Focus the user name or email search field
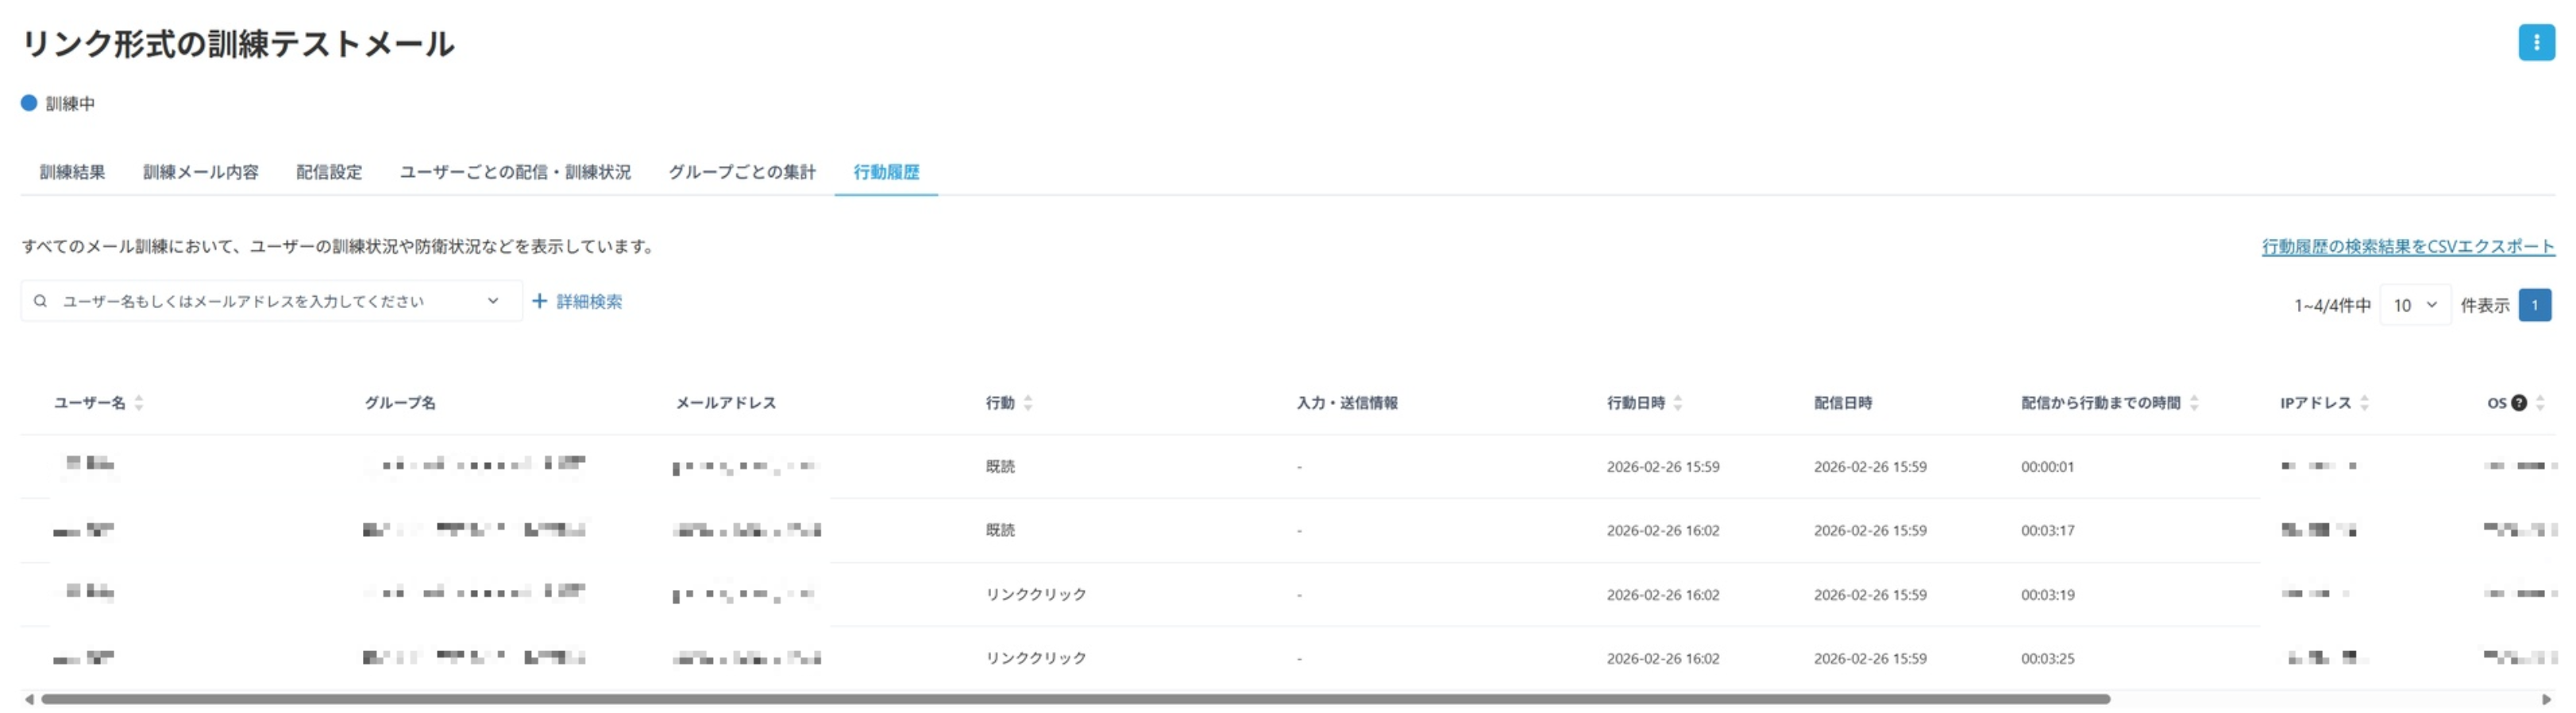The width and height of the screenshot is (2576, 713). point(271,301)
